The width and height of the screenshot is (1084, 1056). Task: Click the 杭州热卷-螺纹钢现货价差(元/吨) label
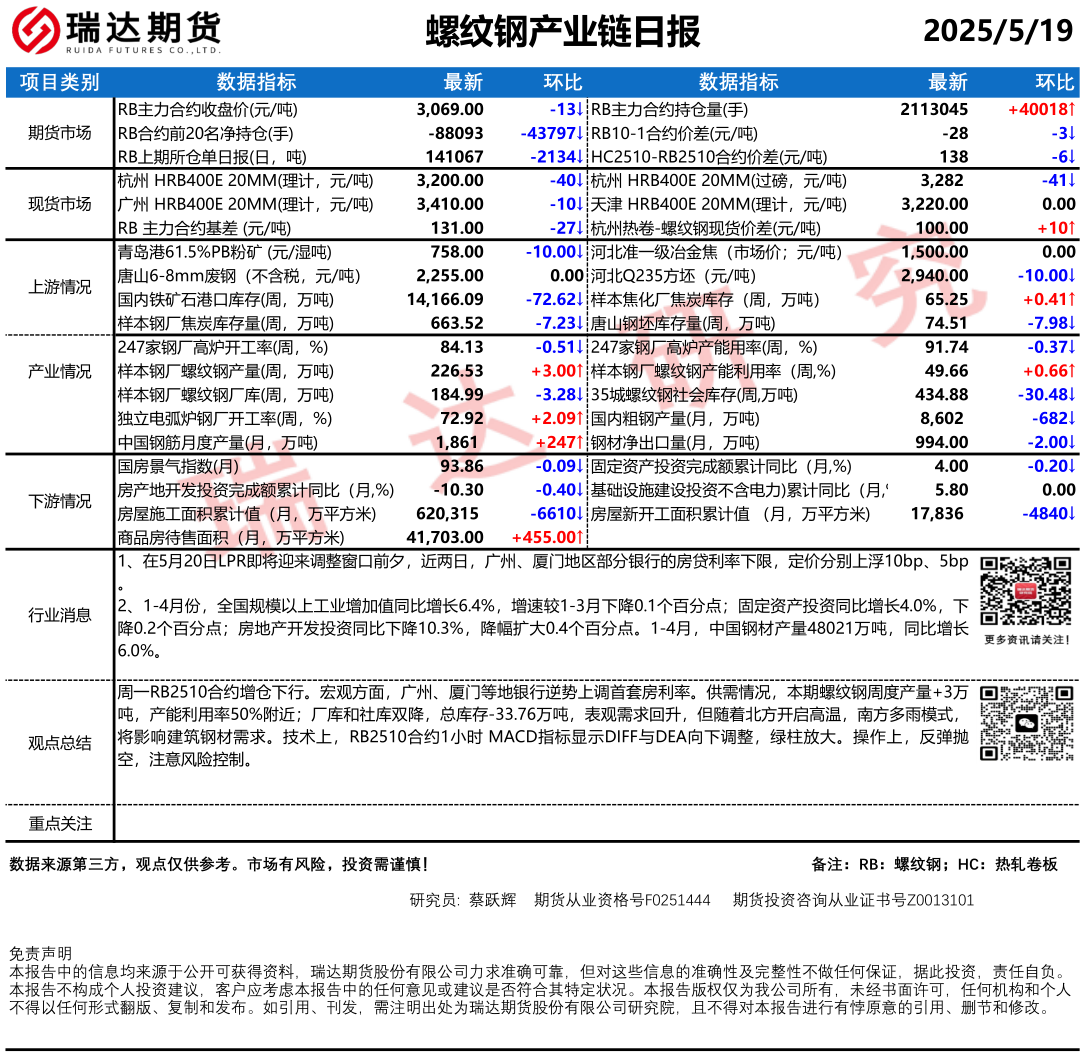[x=706, y=228]
